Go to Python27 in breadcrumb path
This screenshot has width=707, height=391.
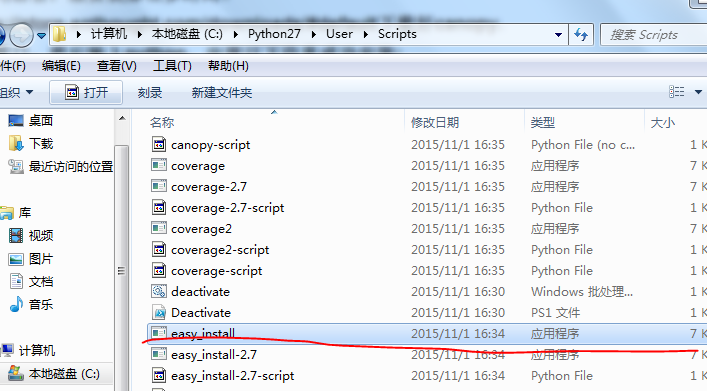[274, 34]
